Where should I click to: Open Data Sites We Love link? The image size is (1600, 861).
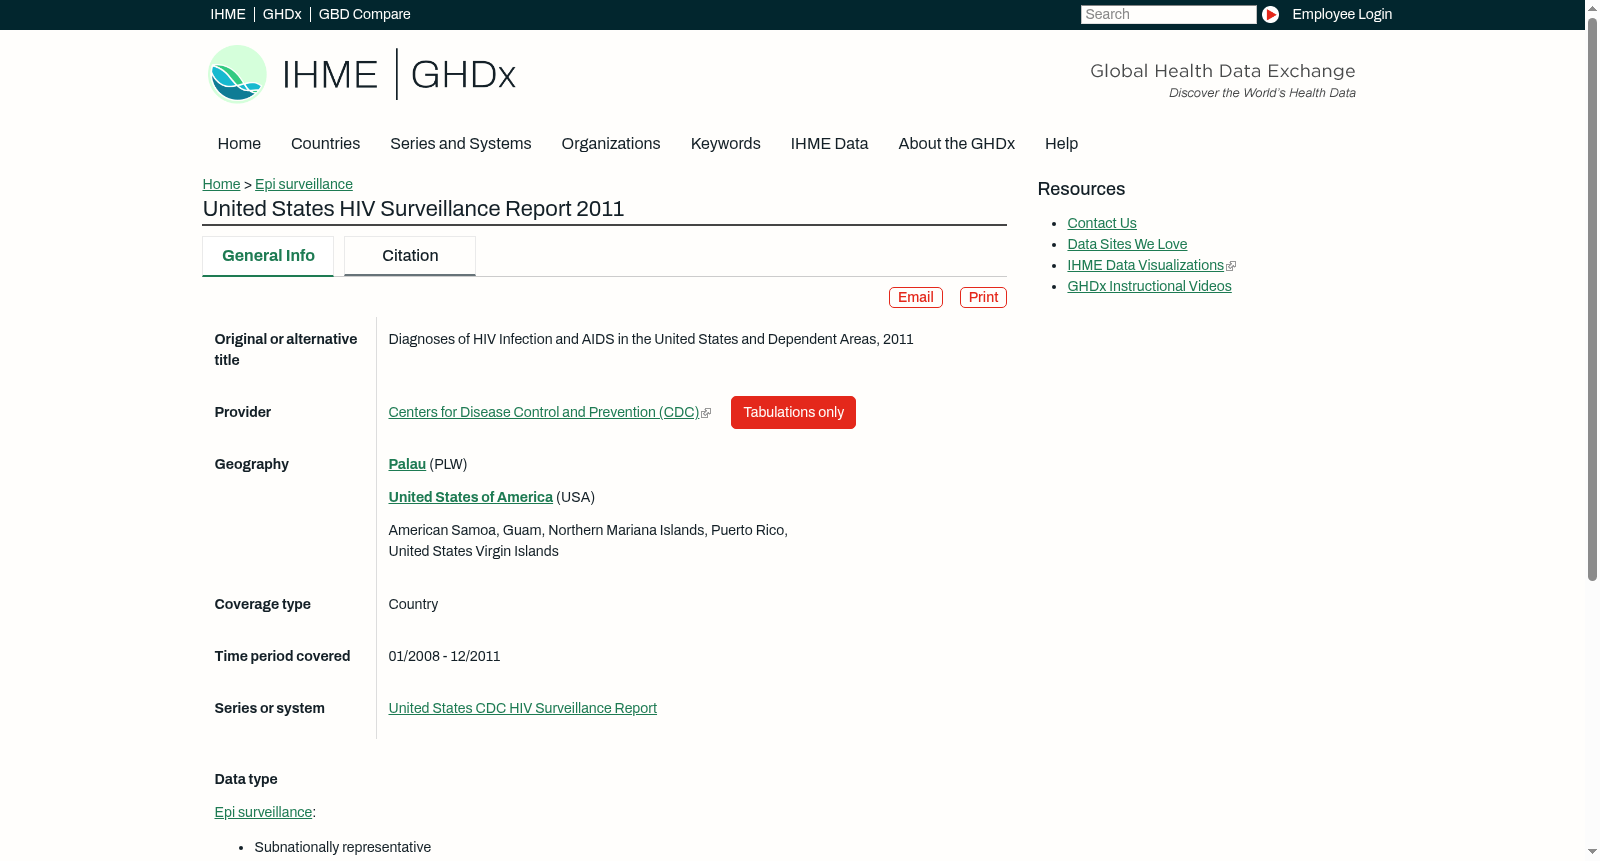pyautogui.click(x=1127, y=244)
